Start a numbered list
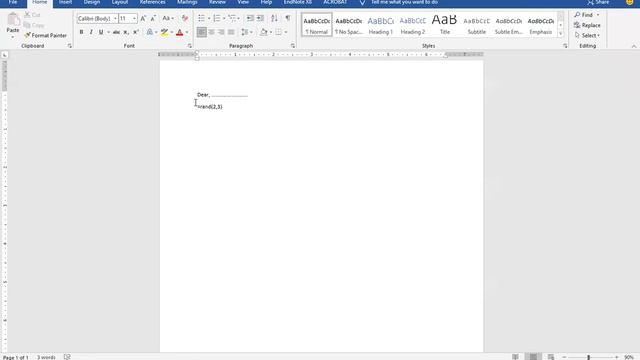Viewport: 640px width, 360px height. pos(217,18)
